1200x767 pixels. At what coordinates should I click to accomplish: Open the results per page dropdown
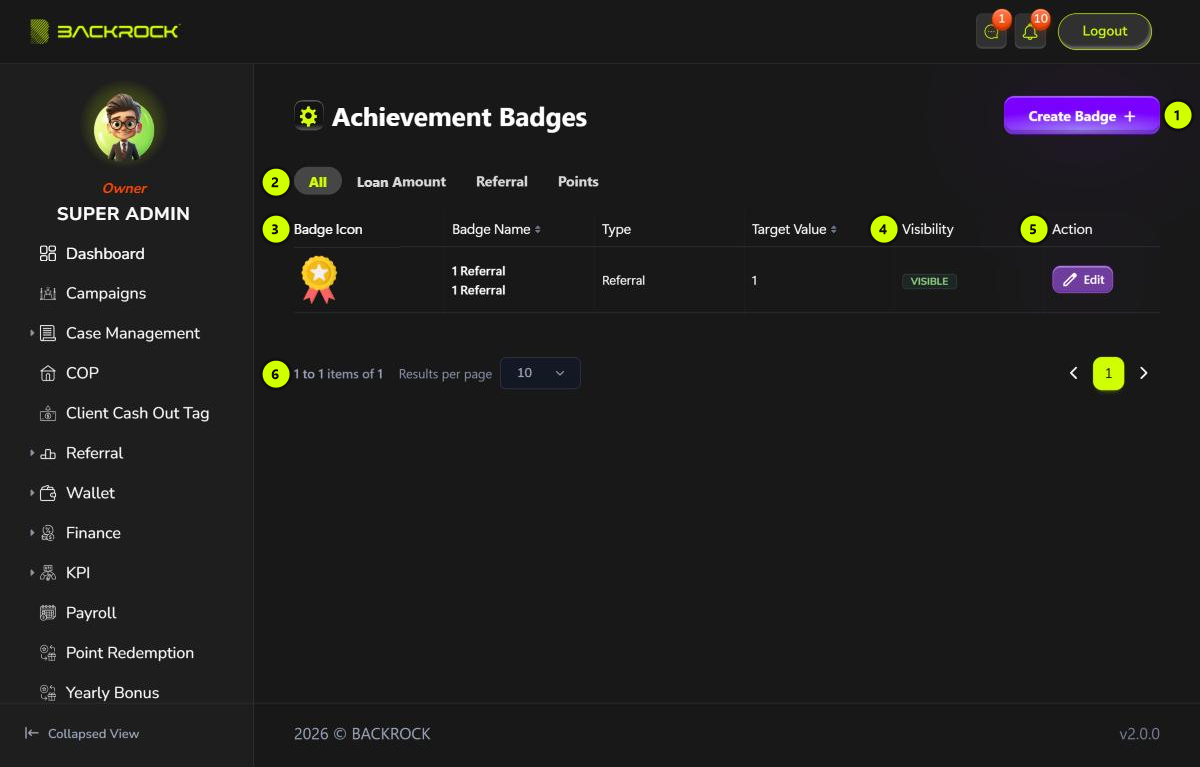[x=540, y=373]
